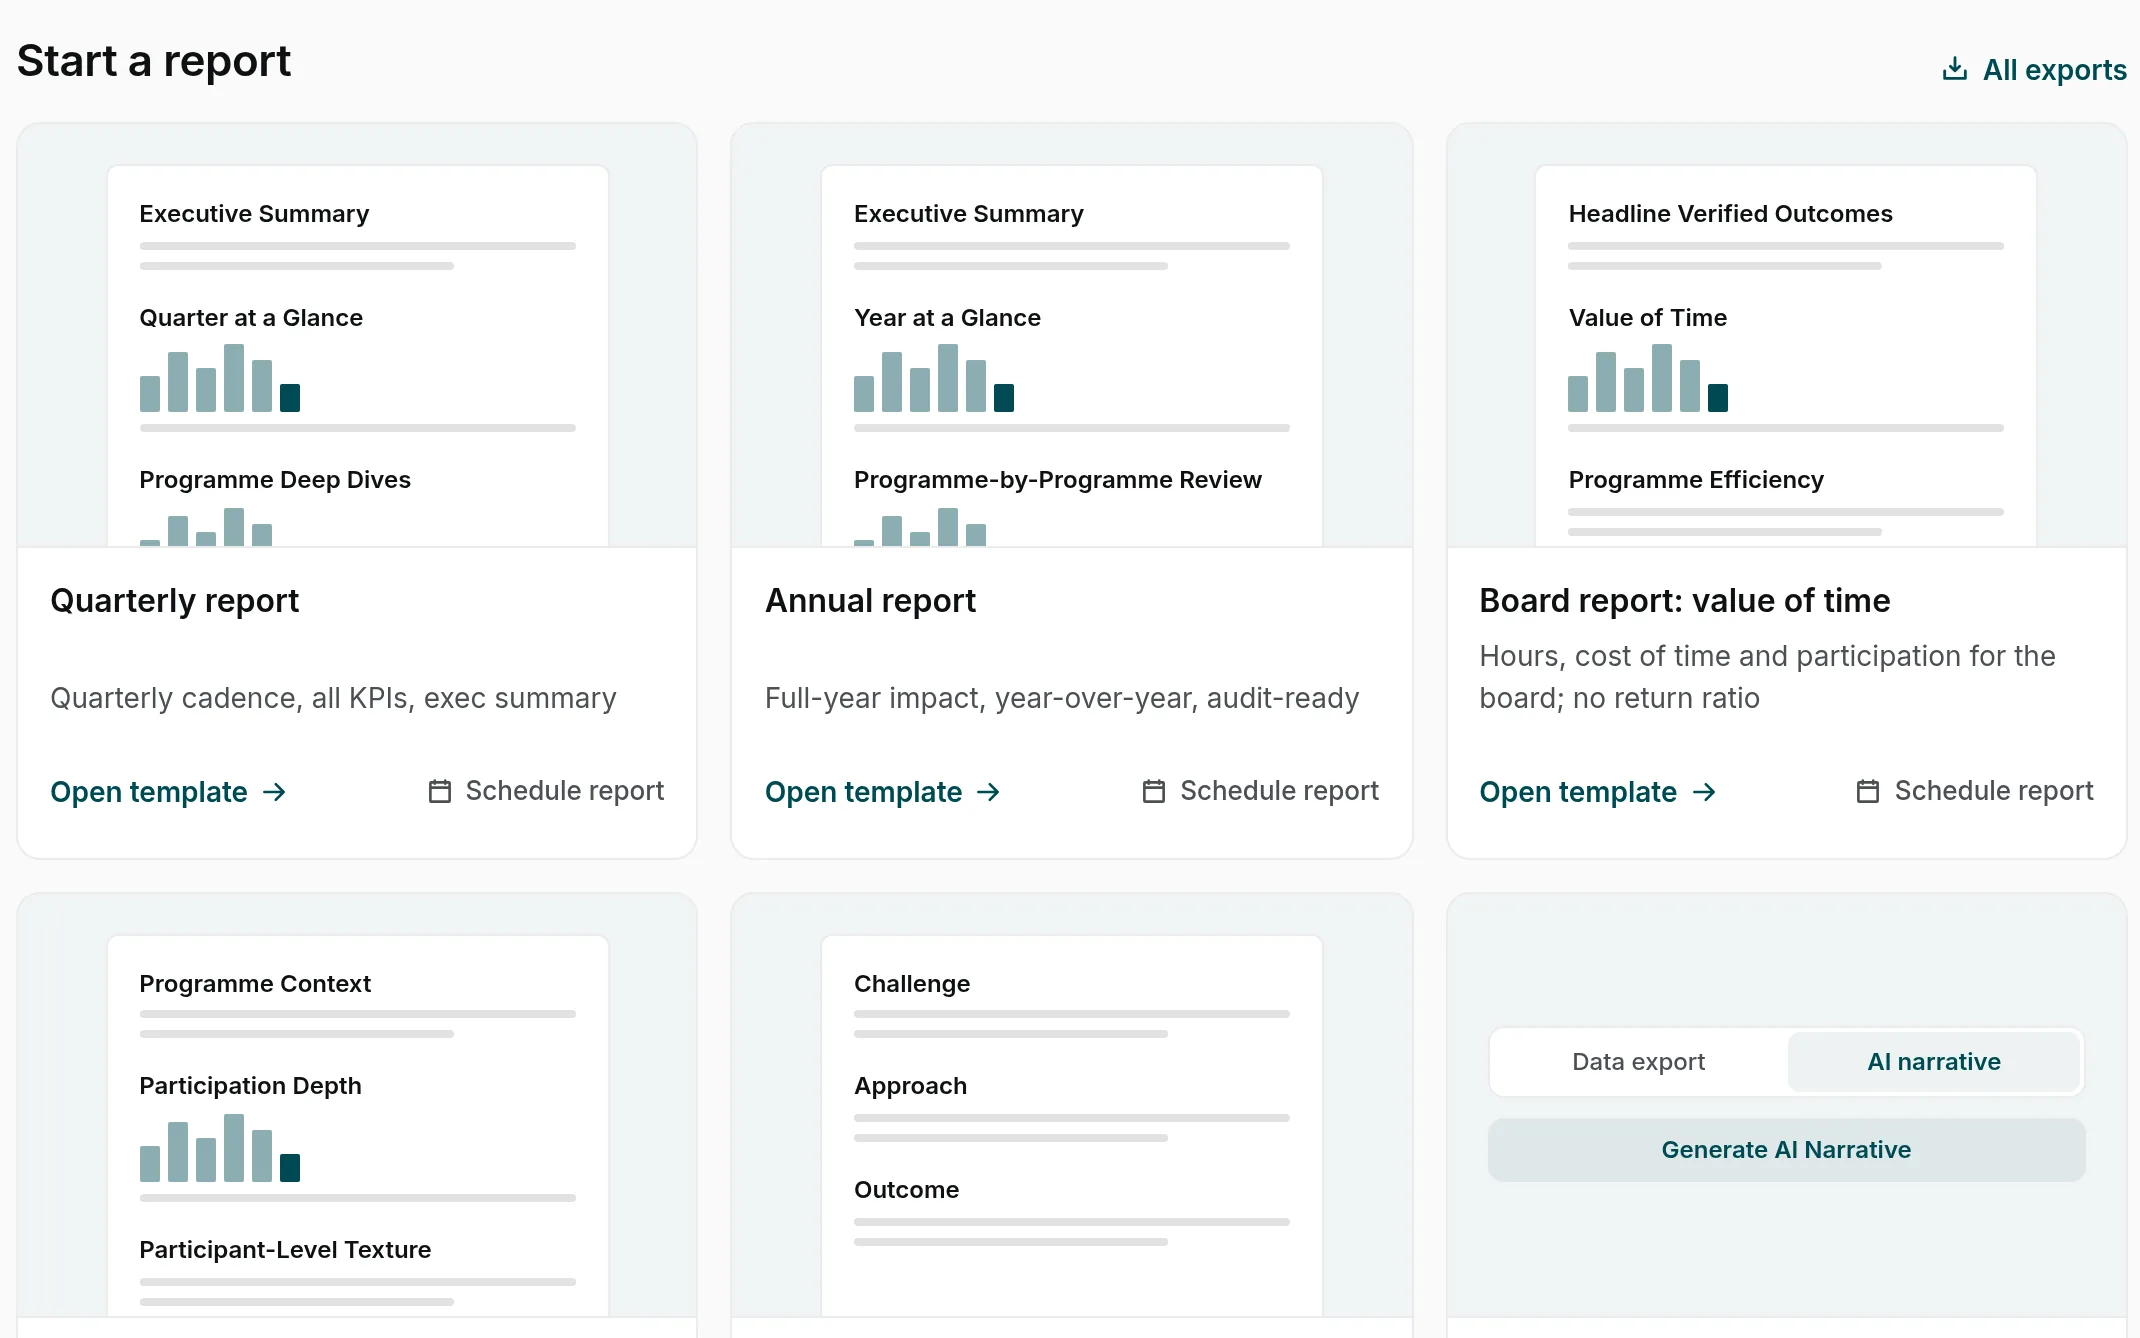This screenshot has width=2140, height=1338.
Task: Click calendar icon for Board report scheduling
Action: tap(1868, 791)
